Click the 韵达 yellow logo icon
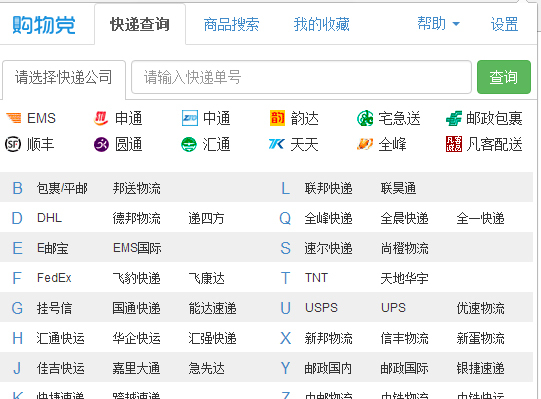This screenshot has width=541, height=399. (277, 118)
